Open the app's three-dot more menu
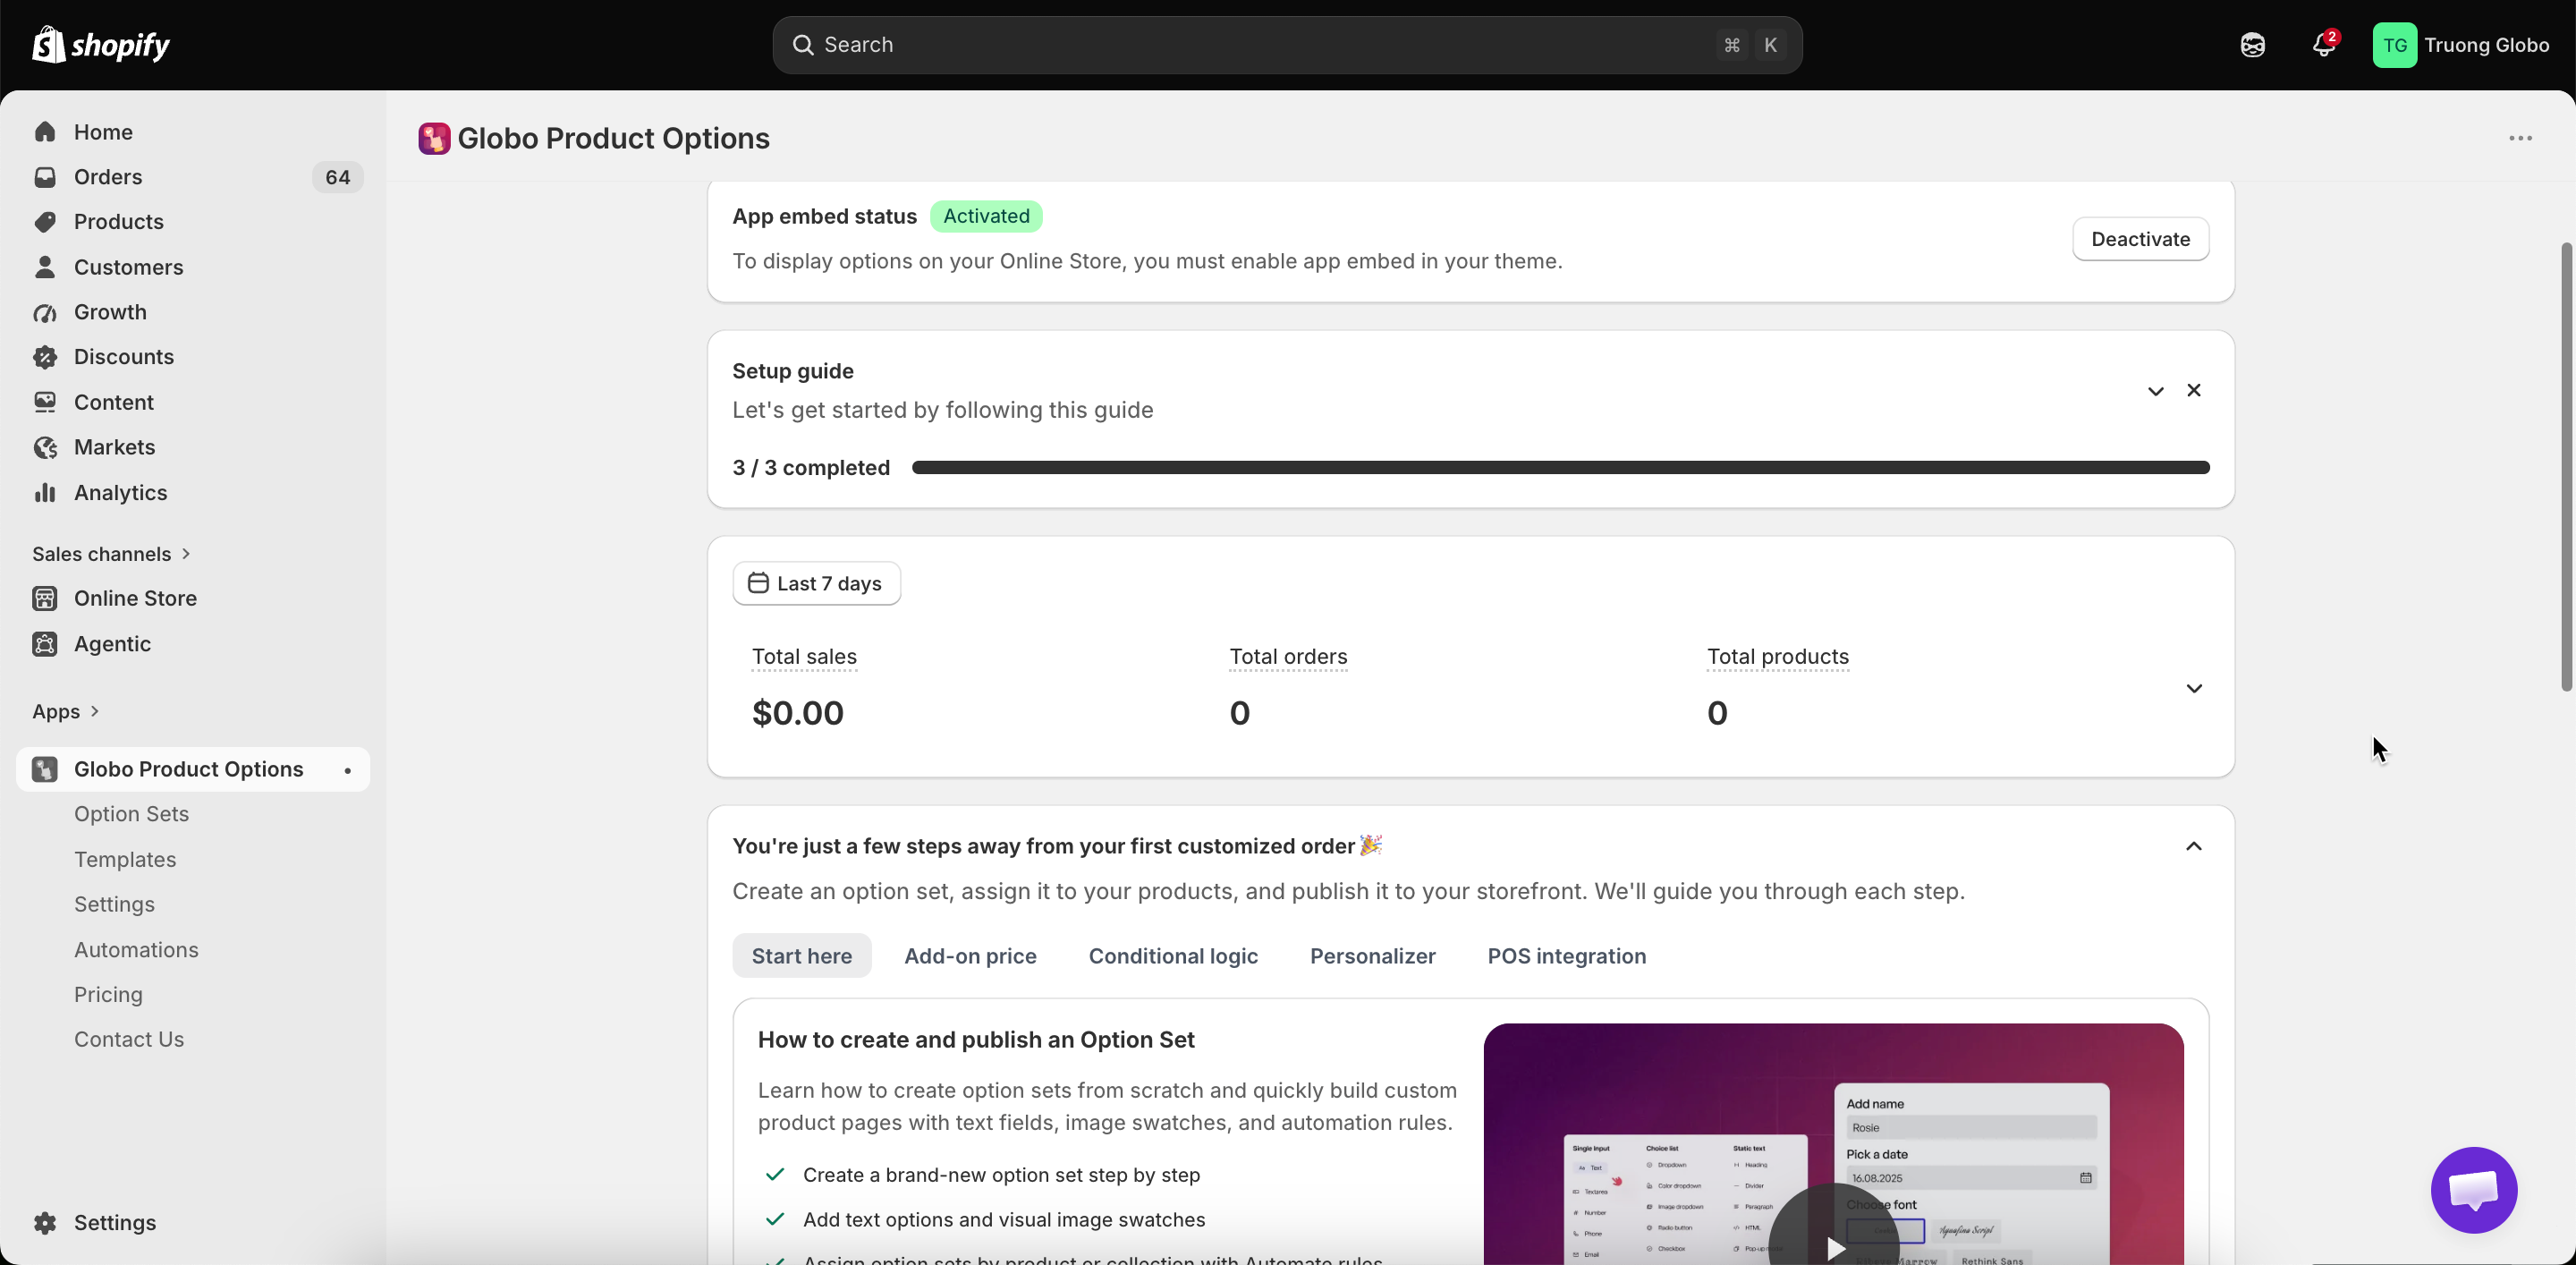2576x1265 pixels. click(x=2520, y=138)
